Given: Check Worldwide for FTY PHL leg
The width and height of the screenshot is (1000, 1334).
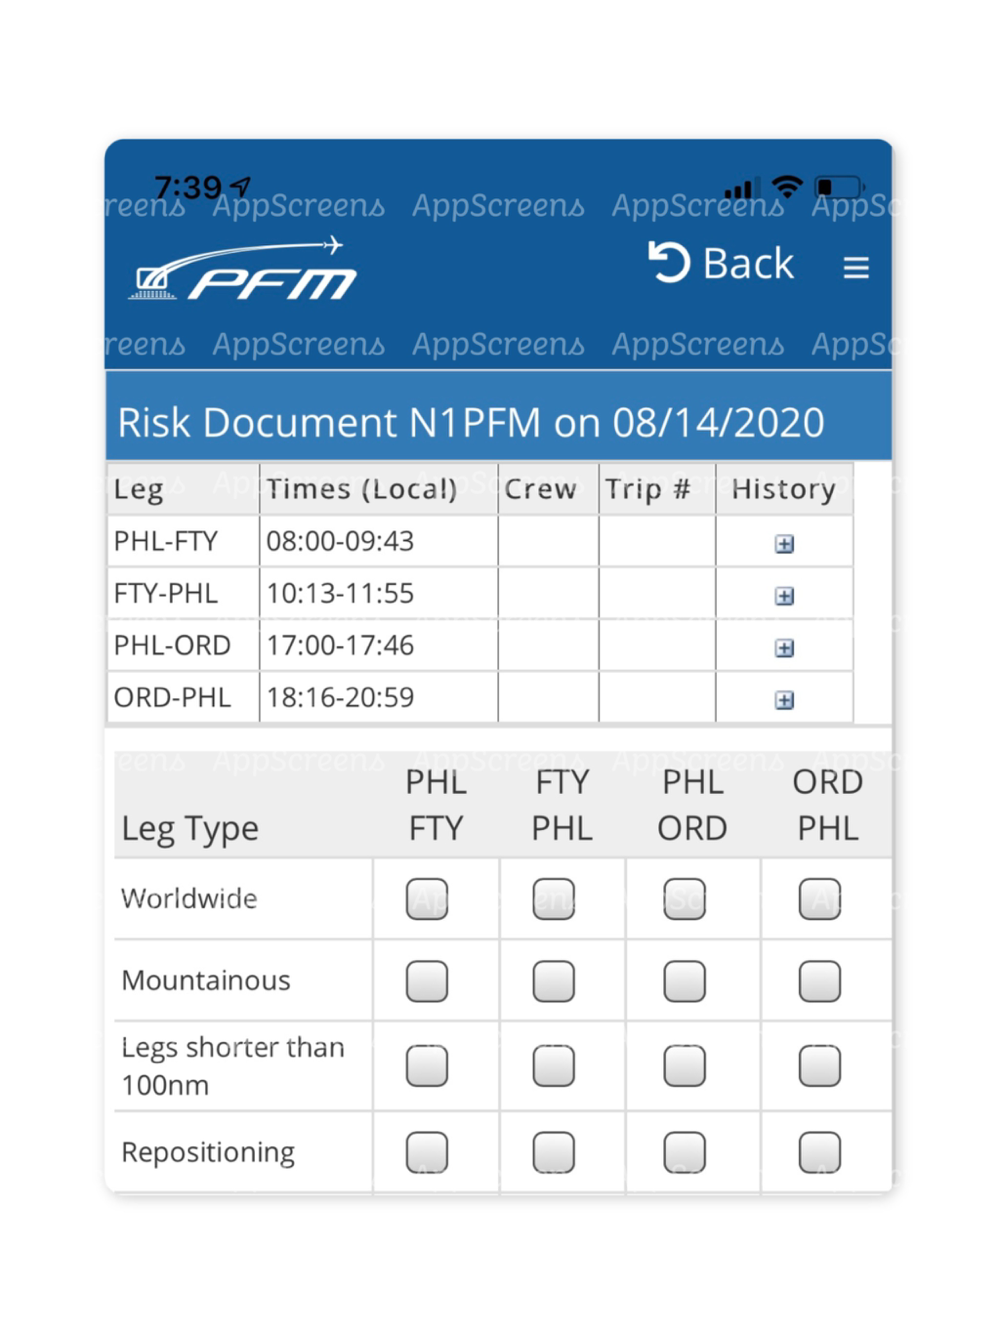Looking at the screenshot, I should (554, 899).
